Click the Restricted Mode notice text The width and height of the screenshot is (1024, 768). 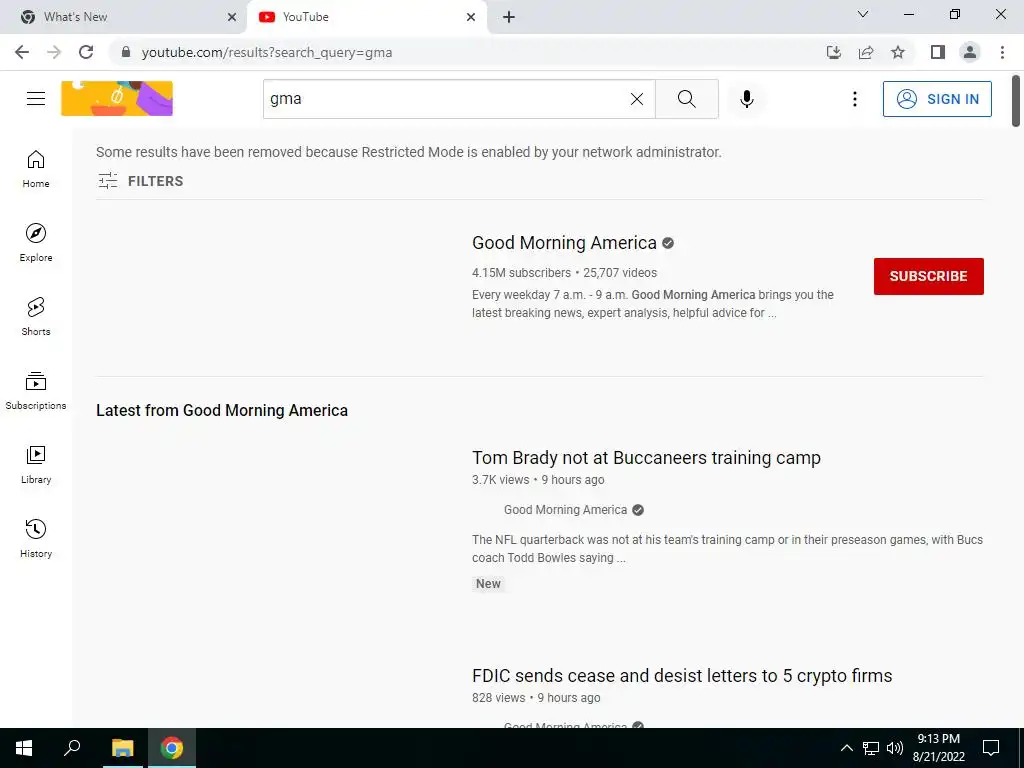tap(409, 152)
